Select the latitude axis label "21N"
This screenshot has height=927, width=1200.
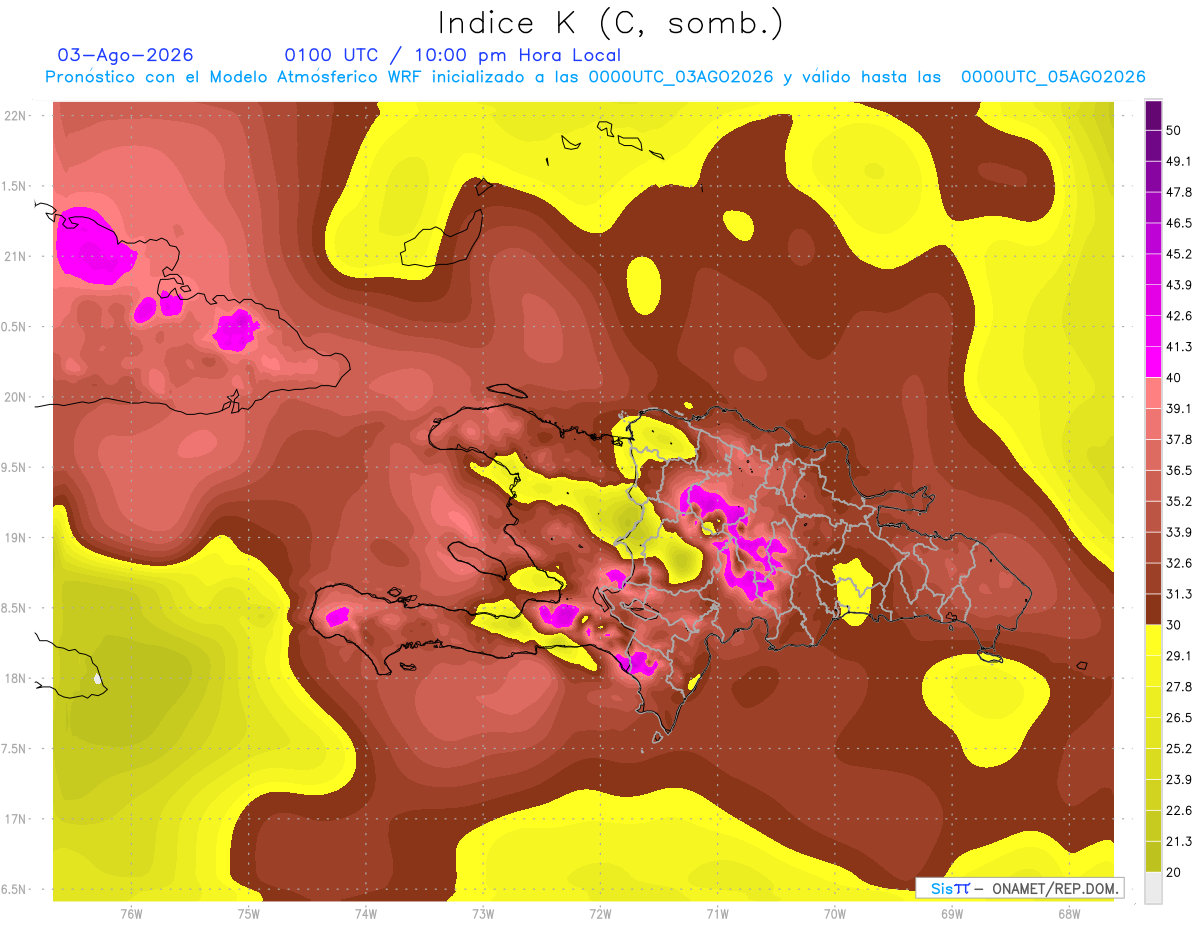pyautogui.click(x=15, y=257)
